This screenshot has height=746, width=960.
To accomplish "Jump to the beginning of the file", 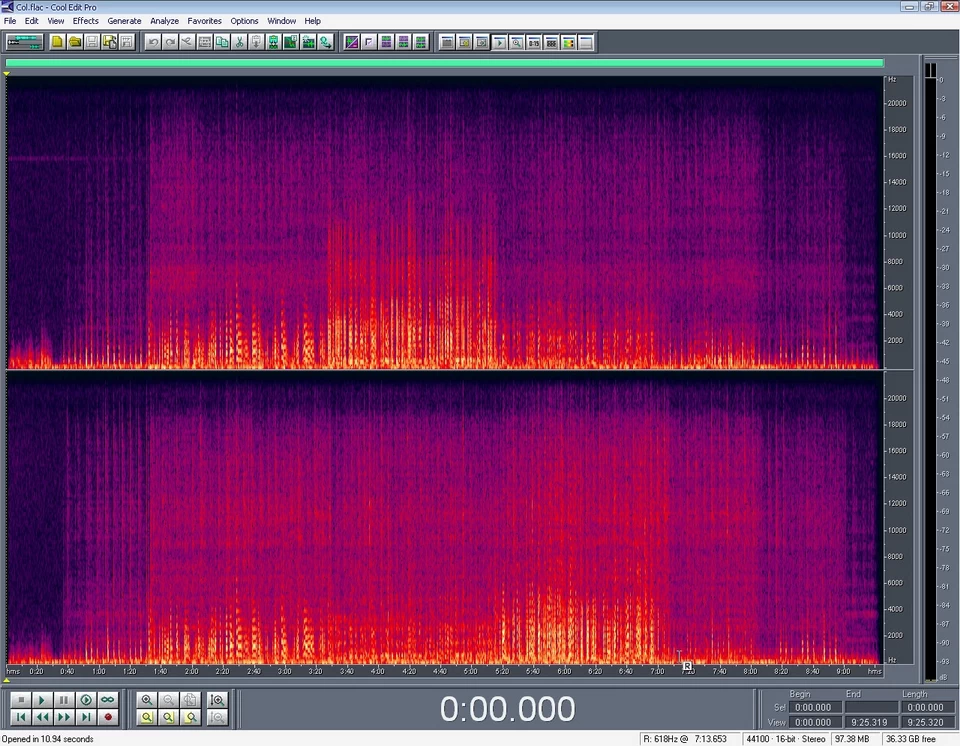I will (x=20, y=717).
